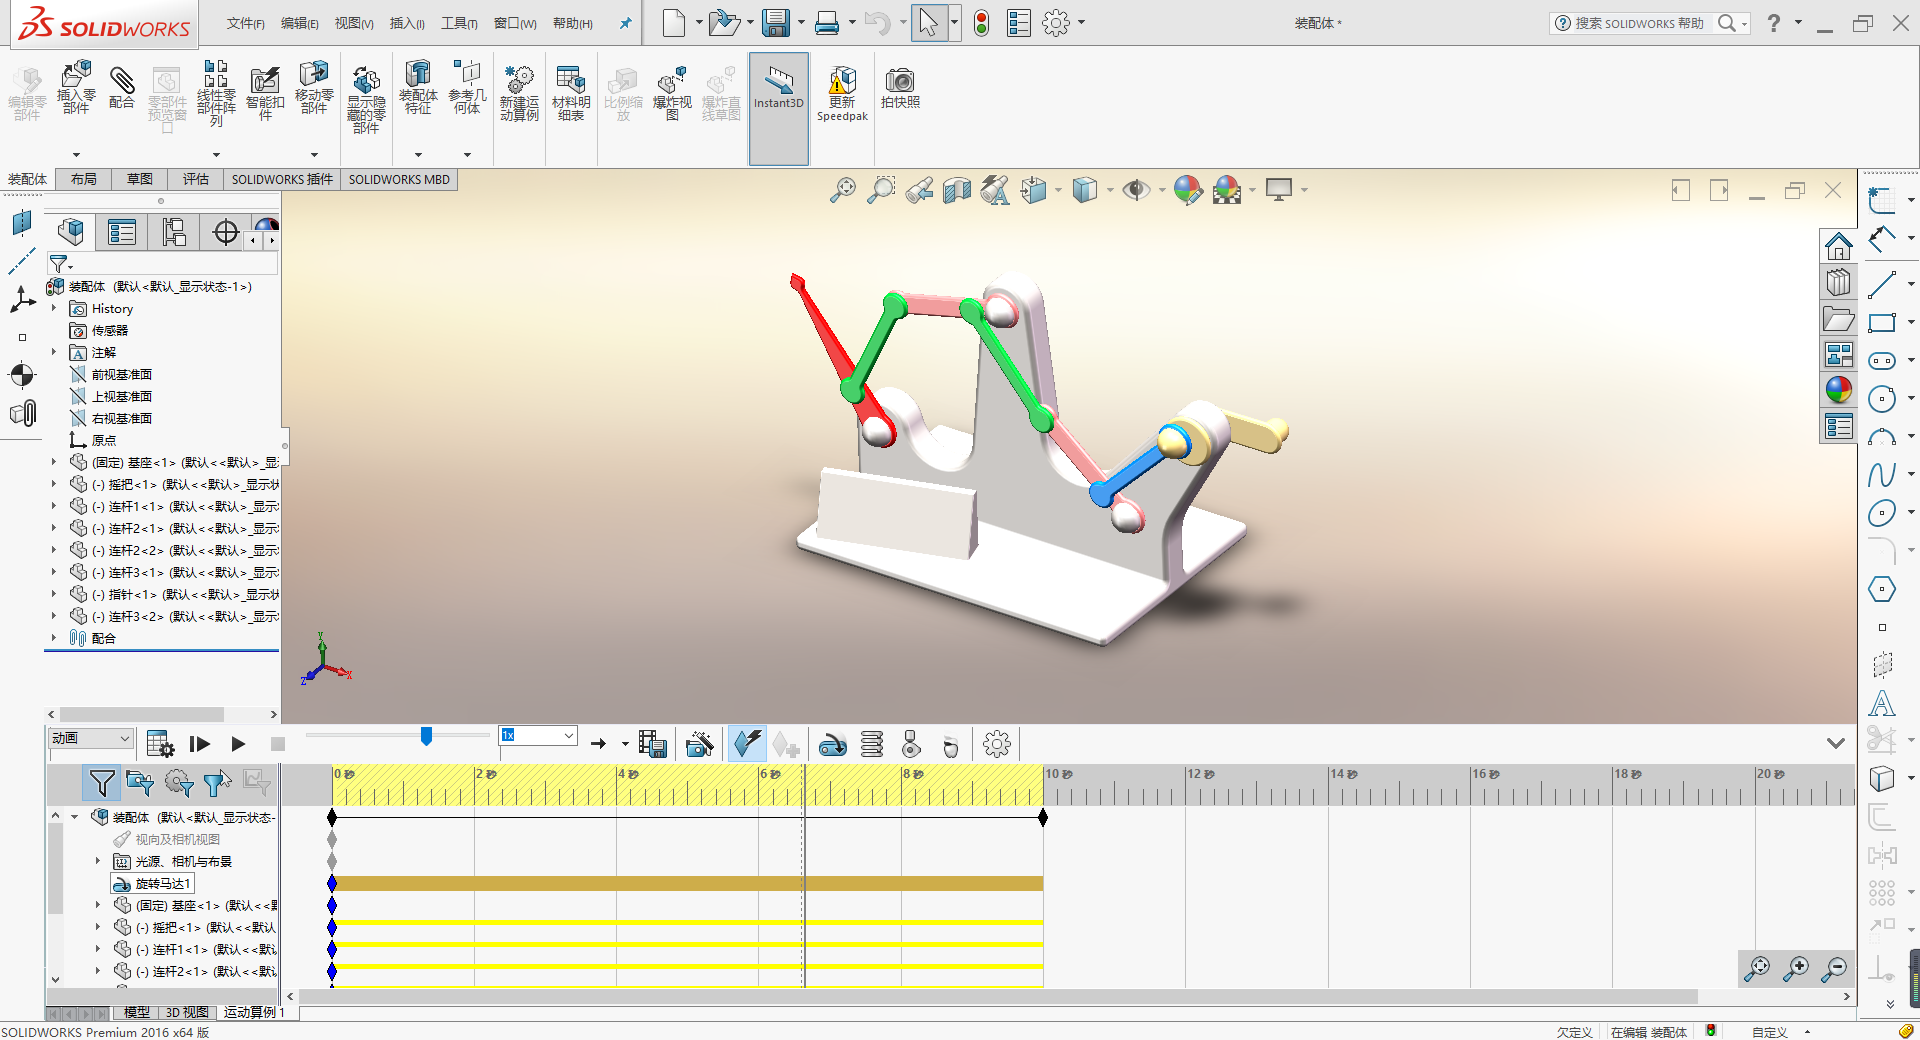Select the sketch Line tool in right toolbar
This screenshot has width=1920, height=1040.
[x=1882, y=284]
